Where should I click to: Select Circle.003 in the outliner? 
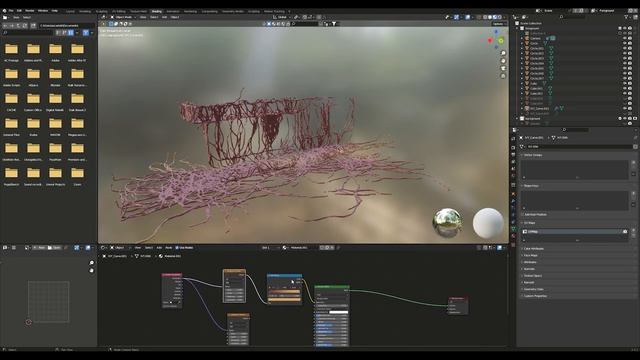(537, 58)
